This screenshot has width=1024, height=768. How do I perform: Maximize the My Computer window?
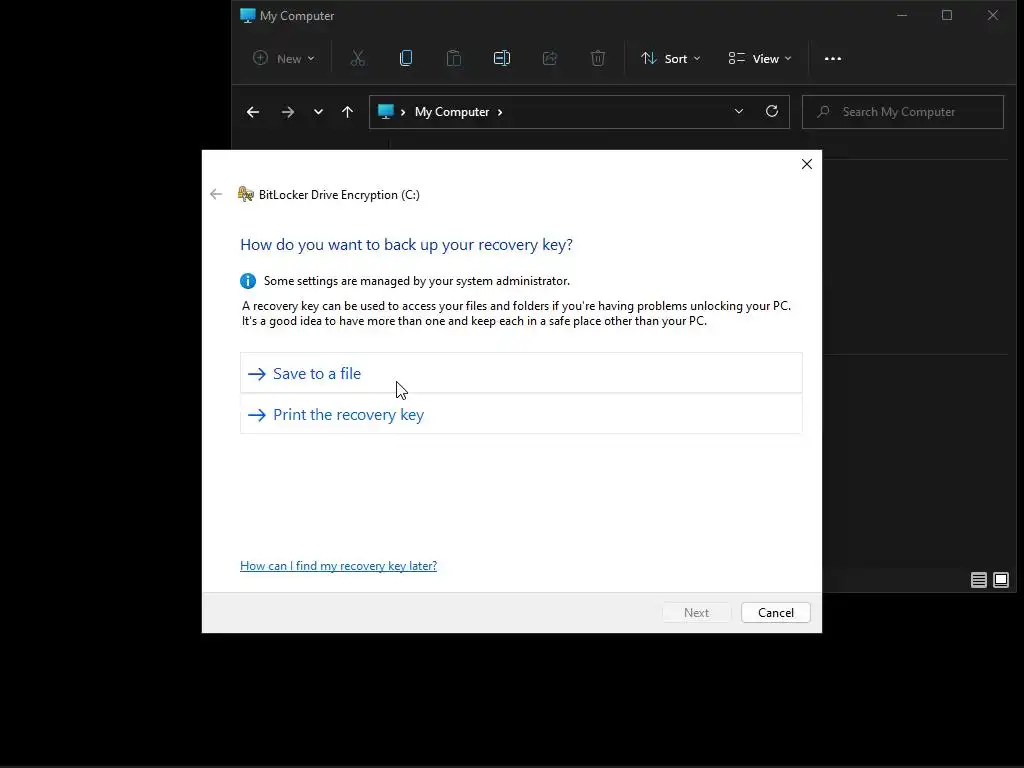(x=947, y=15)
